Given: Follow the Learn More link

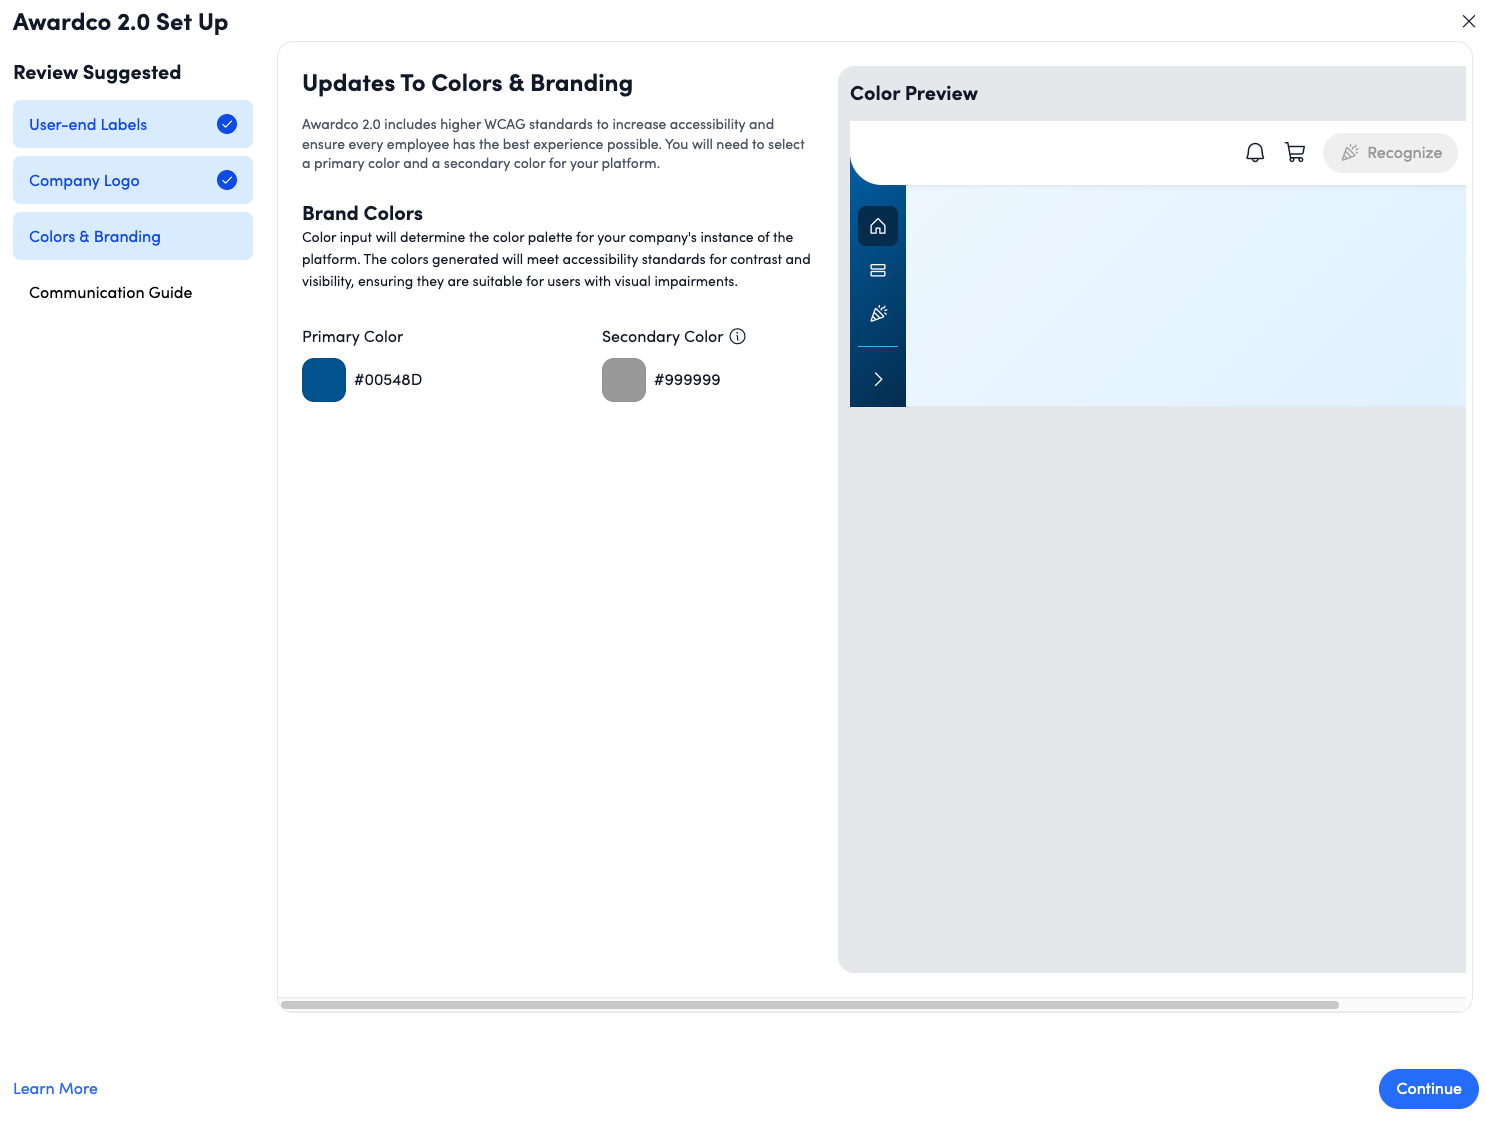Looking at the screenshot, I should 55,1089.
